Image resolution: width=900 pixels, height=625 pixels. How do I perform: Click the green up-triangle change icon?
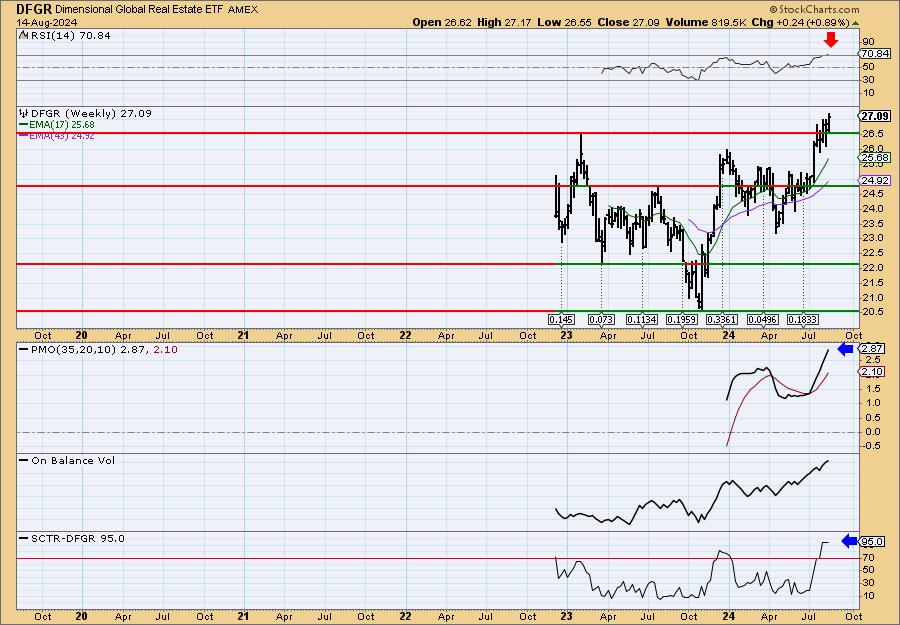(x=855, y=23)
